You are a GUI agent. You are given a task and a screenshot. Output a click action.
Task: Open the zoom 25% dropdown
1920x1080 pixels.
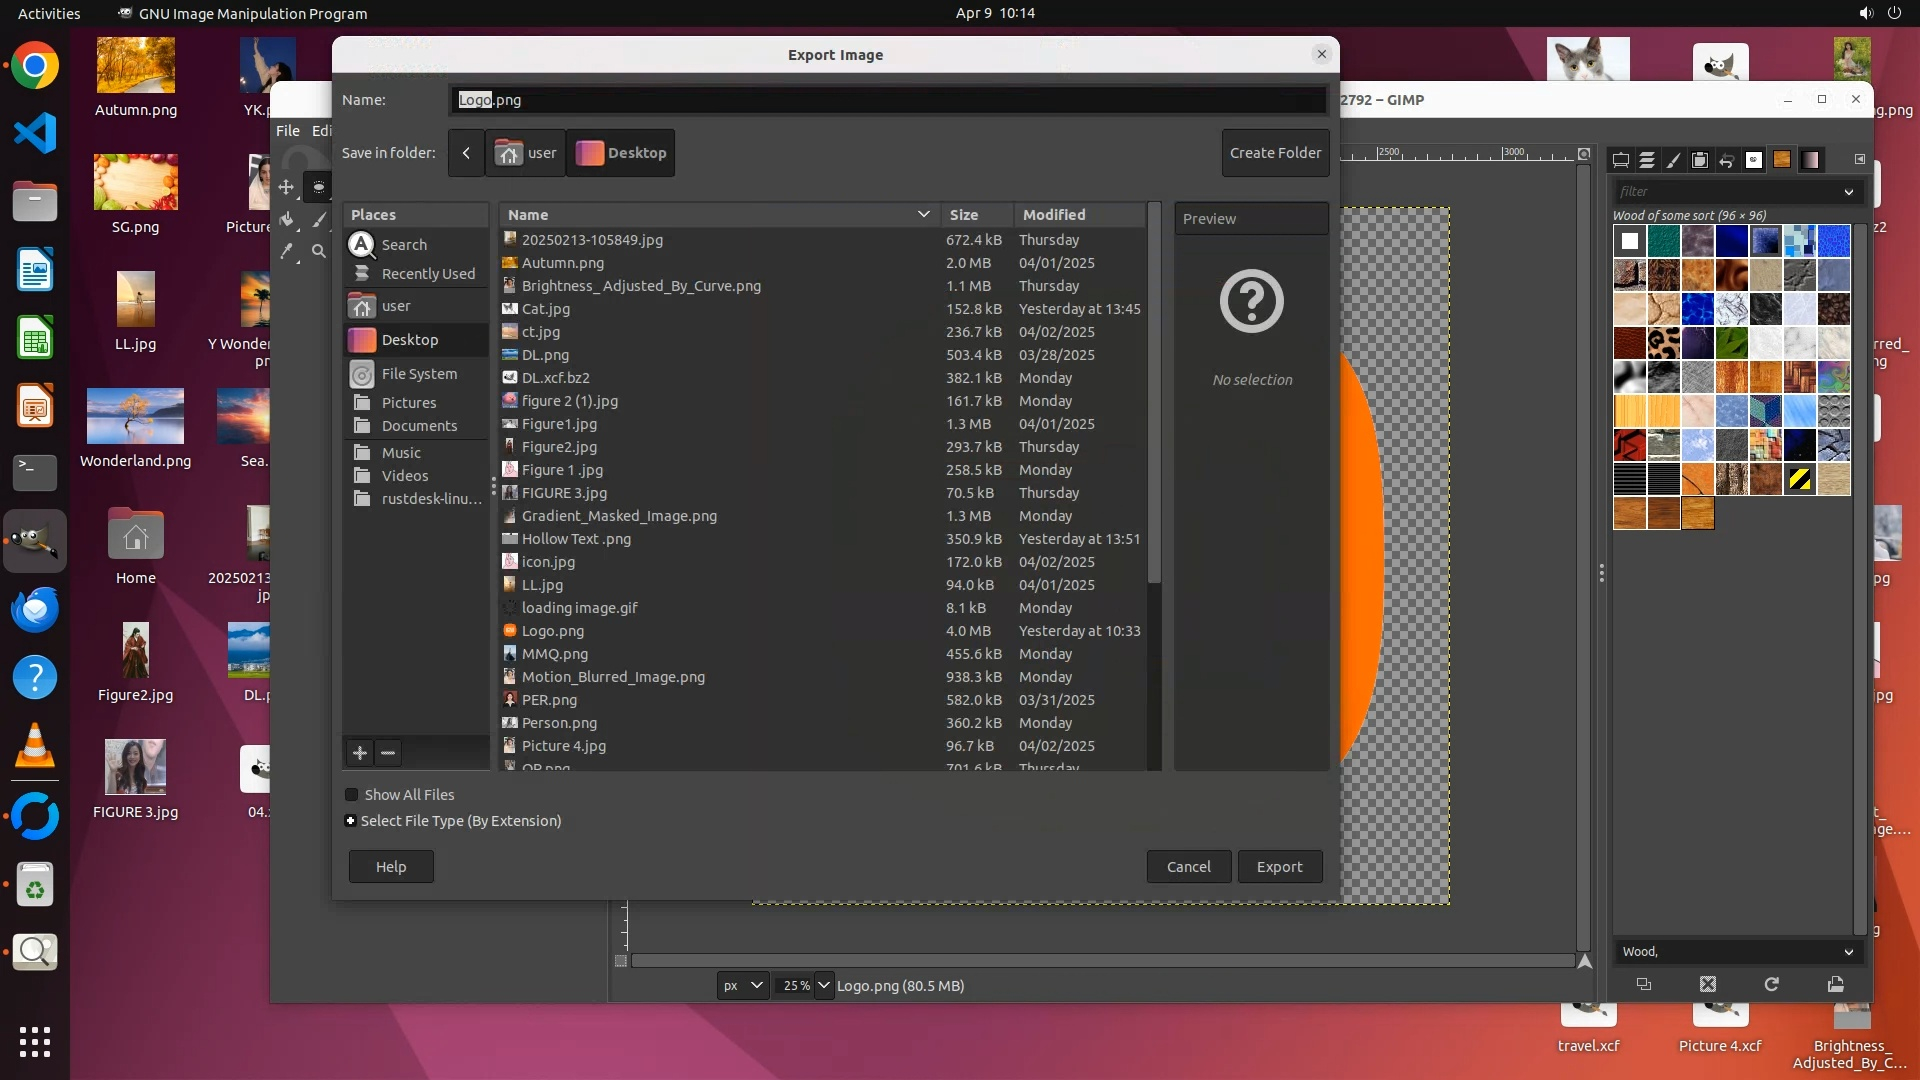(x=823, y=986)
